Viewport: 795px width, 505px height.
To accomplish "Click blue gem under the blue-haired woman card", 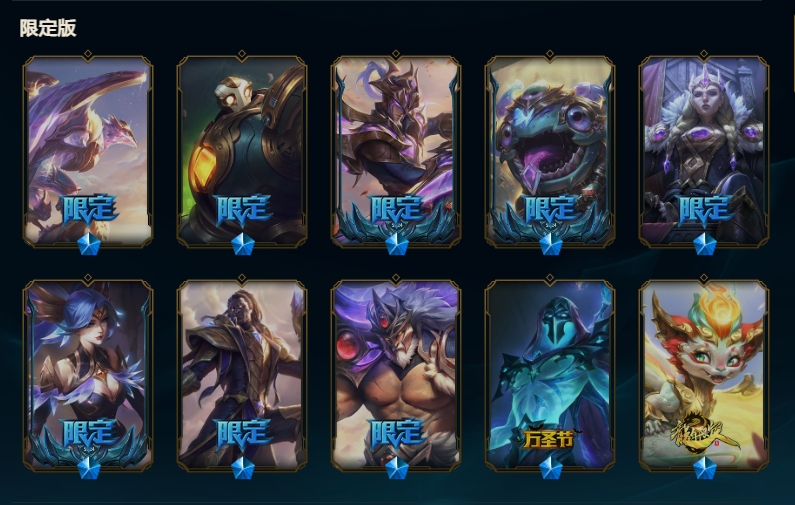I will (x=89, y=468).
